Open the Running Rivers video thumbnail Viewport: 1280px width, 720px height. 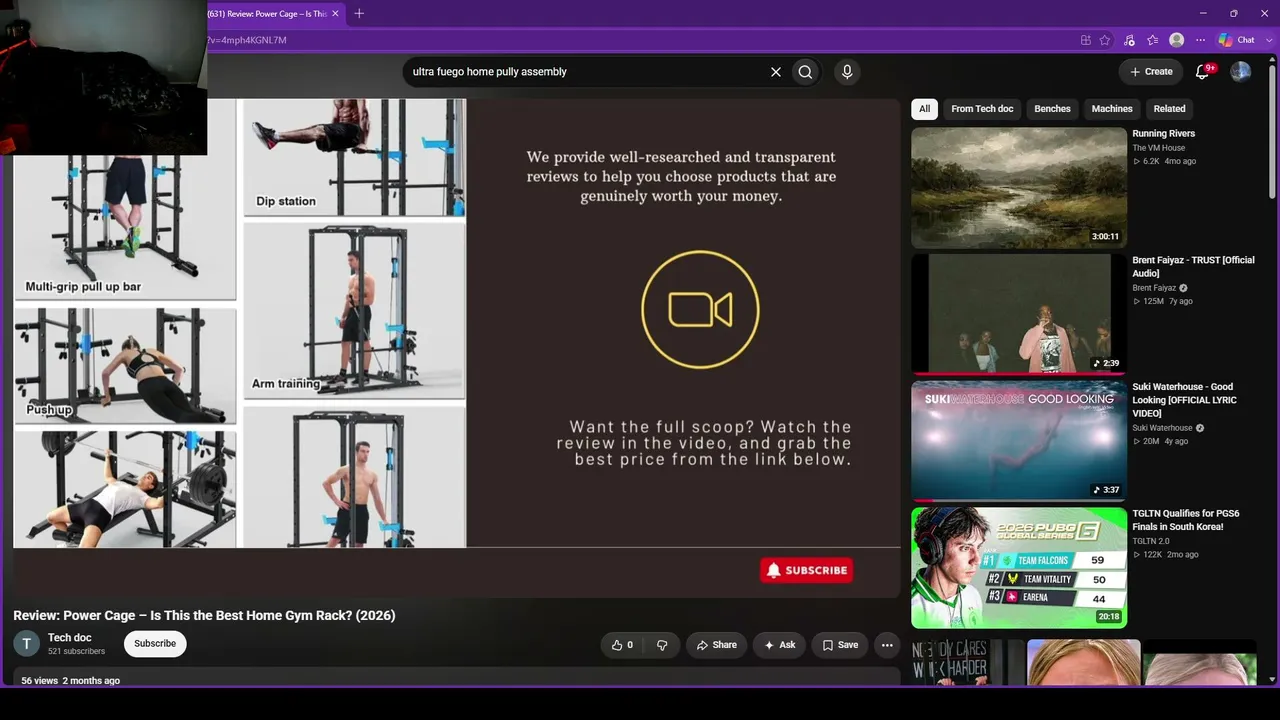1018,187
